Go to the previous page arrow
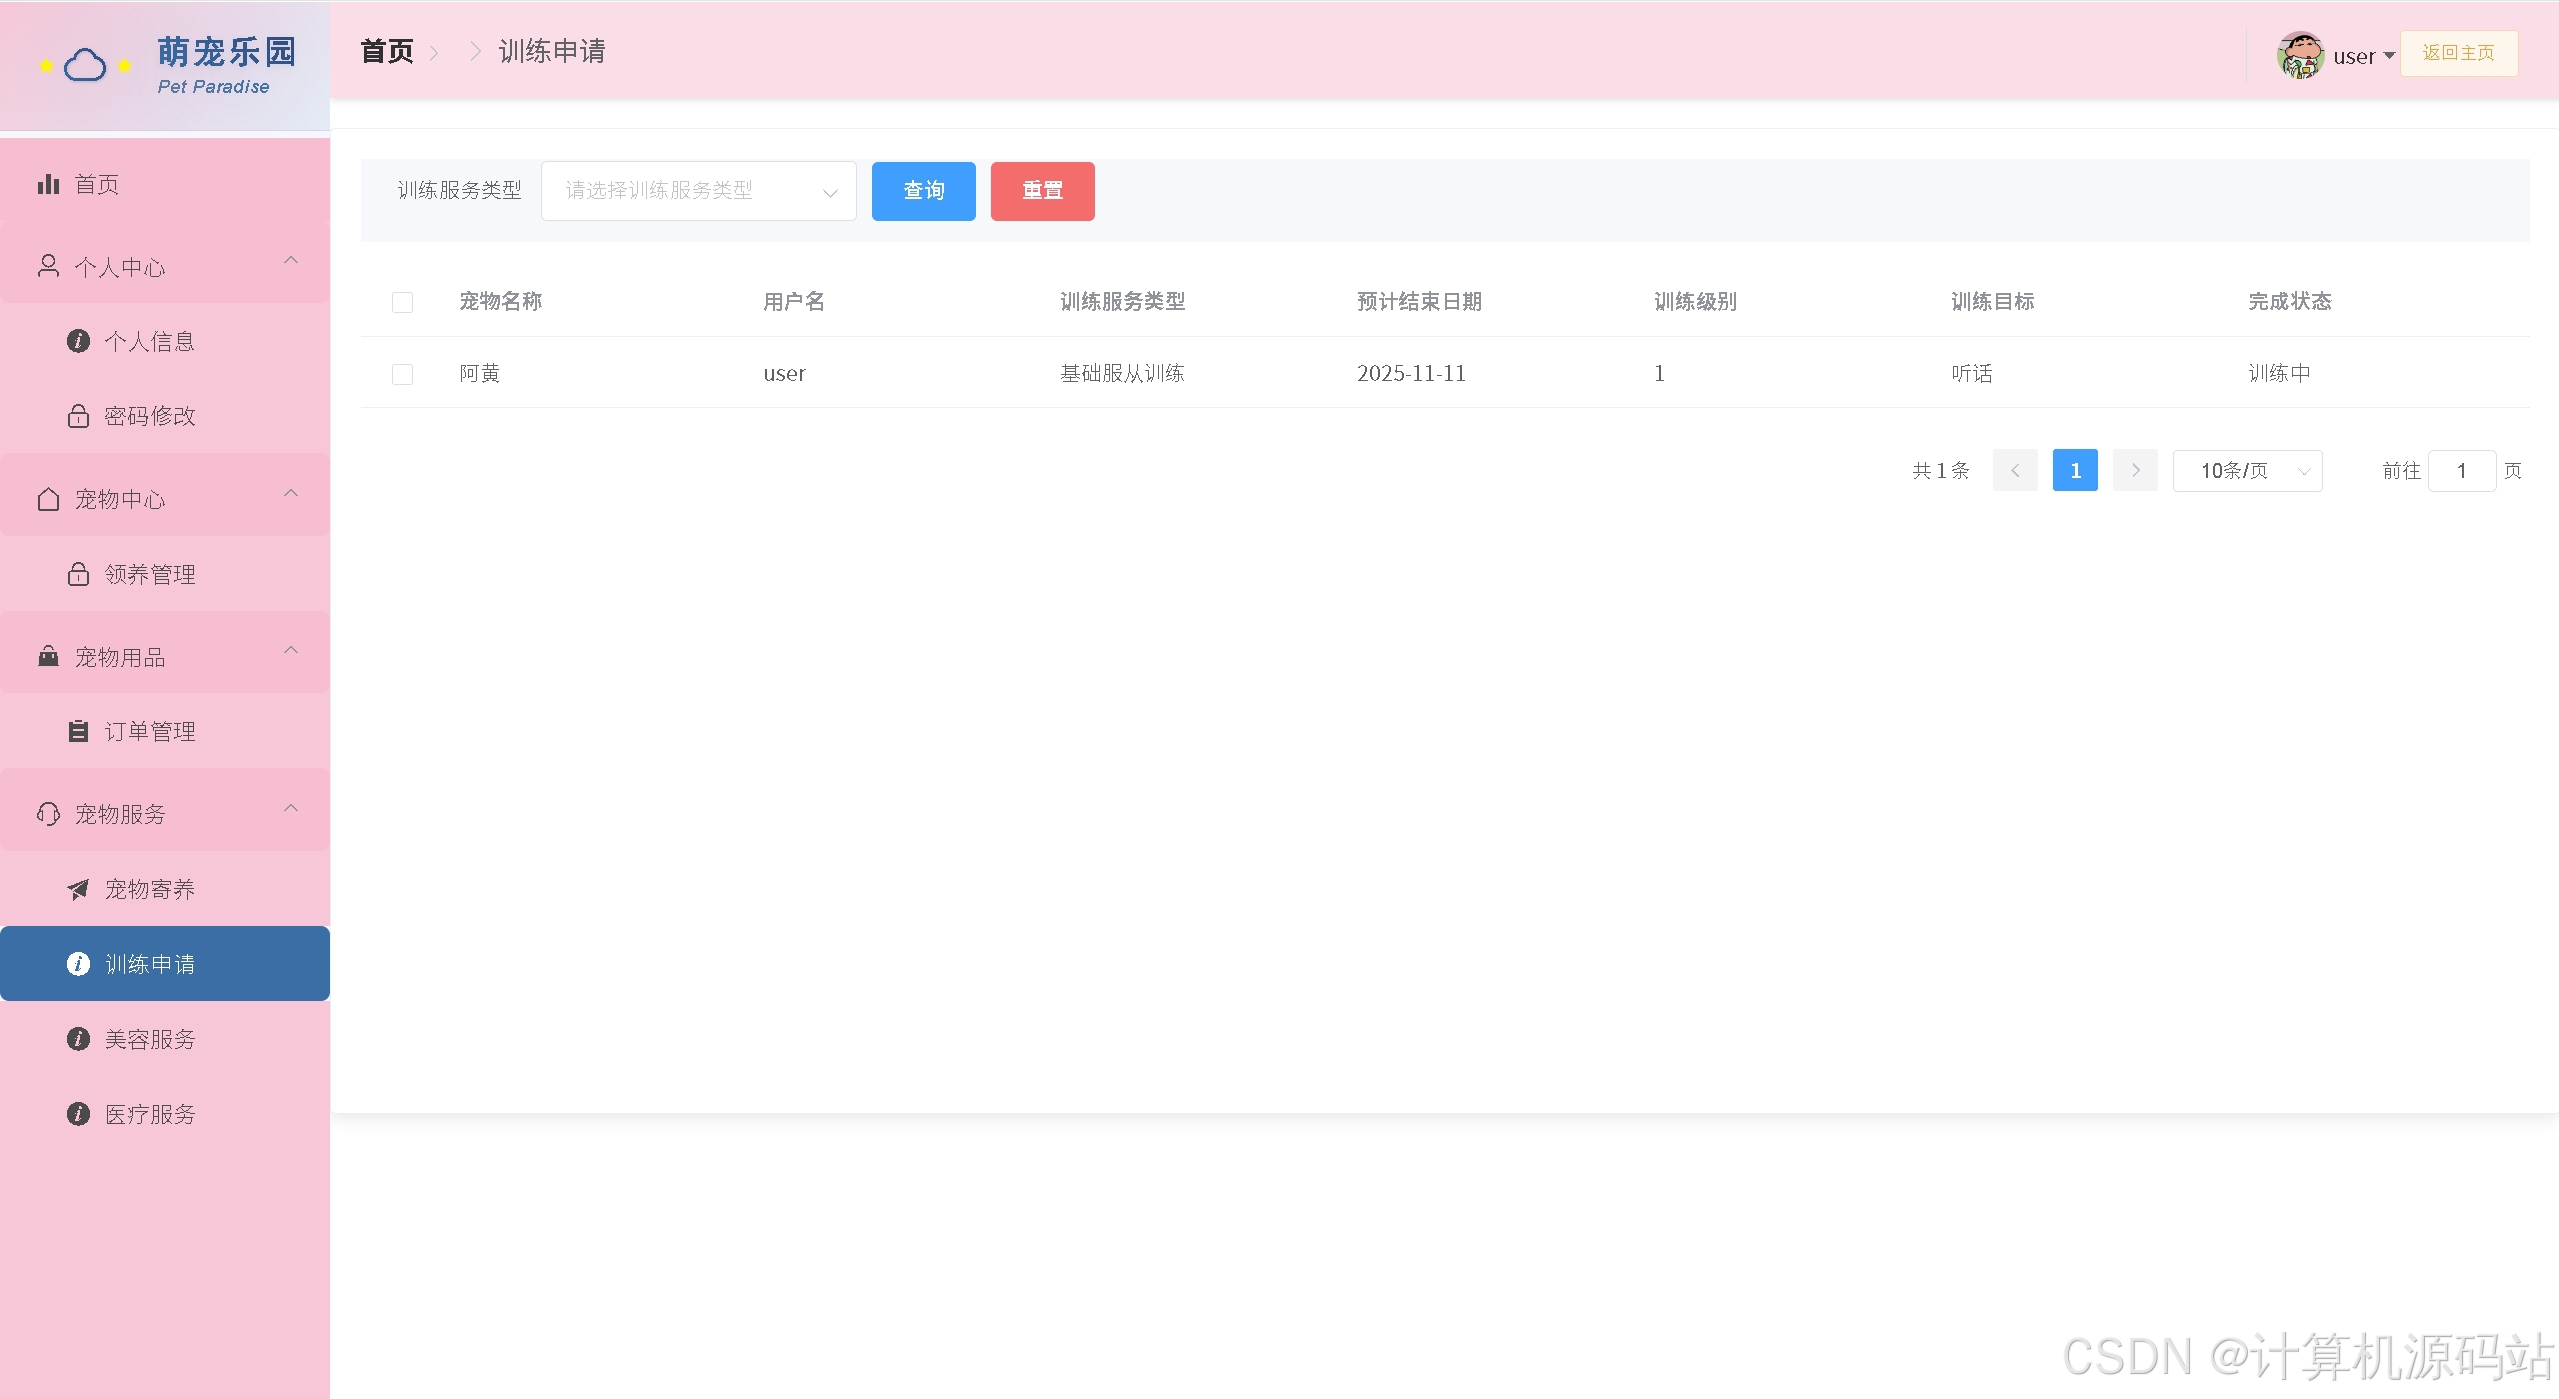 pos(2015,470)
